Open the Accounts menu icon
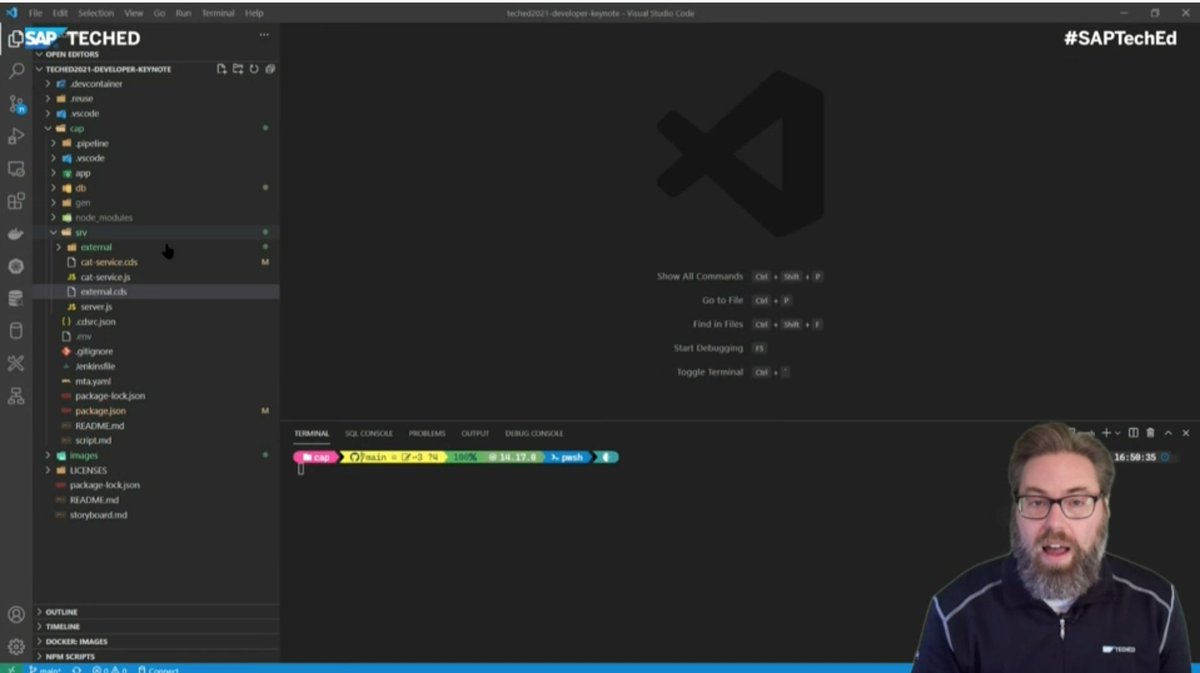 point(16,614)
